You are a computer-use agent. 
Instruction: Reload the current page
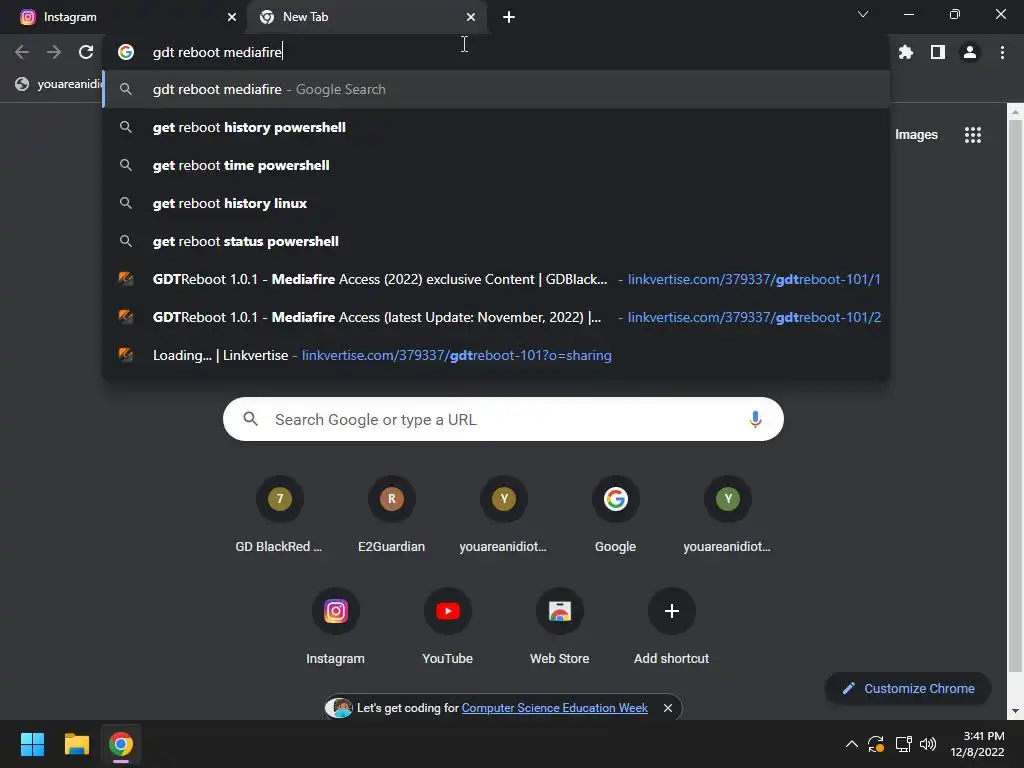click(86, 52)
